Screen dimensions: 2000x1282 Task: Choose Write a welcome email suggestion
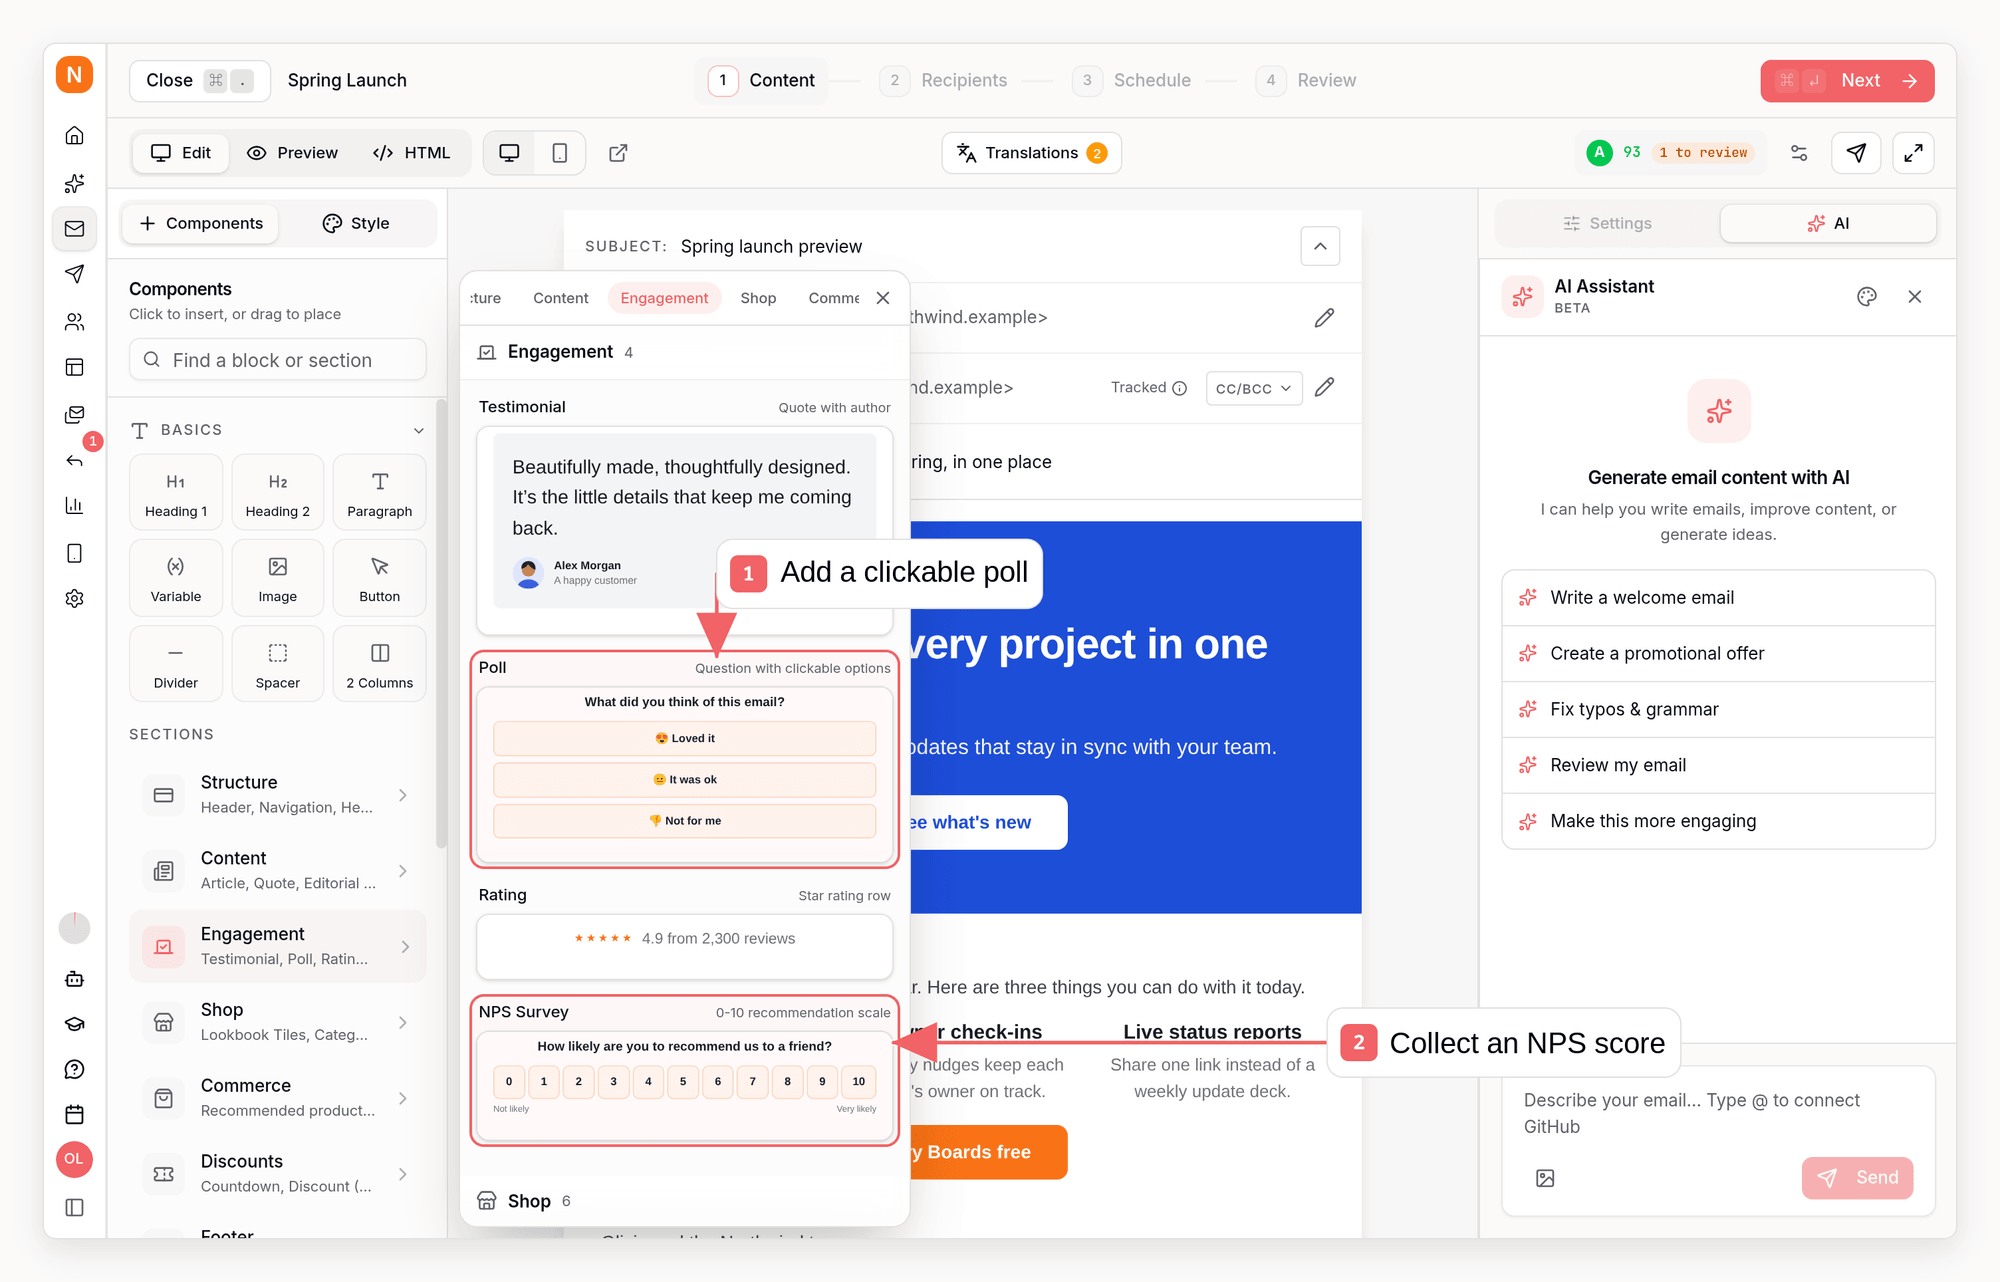click(1718, 598)
